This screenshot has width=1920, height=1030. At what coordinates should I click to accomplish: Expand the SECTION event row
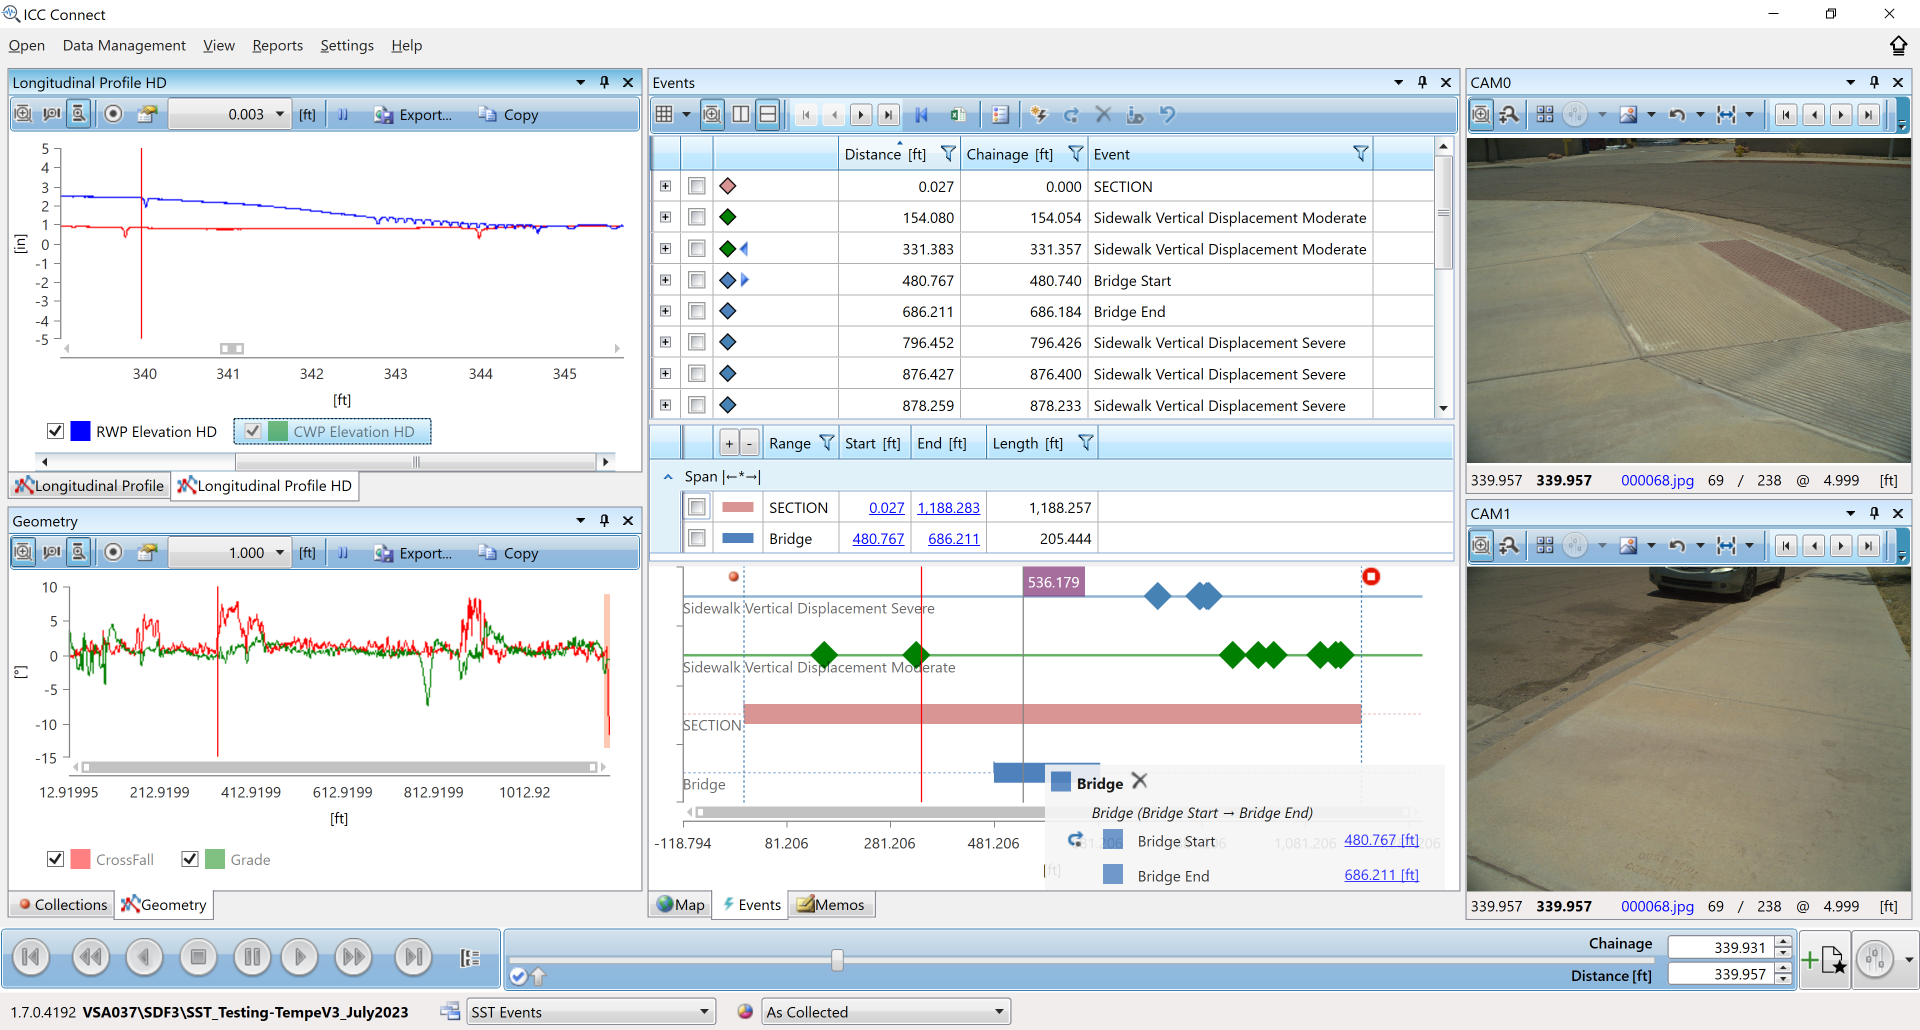[665, 186]
